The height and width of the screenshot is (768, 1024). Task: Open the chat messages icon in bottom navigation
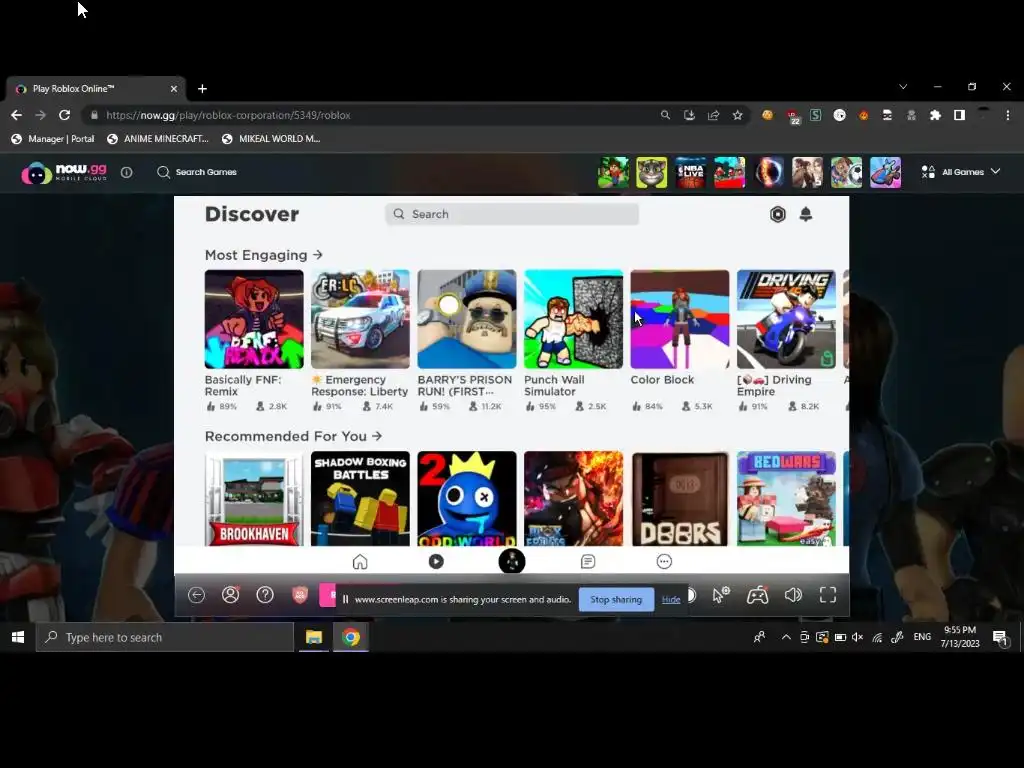point(588,562)
